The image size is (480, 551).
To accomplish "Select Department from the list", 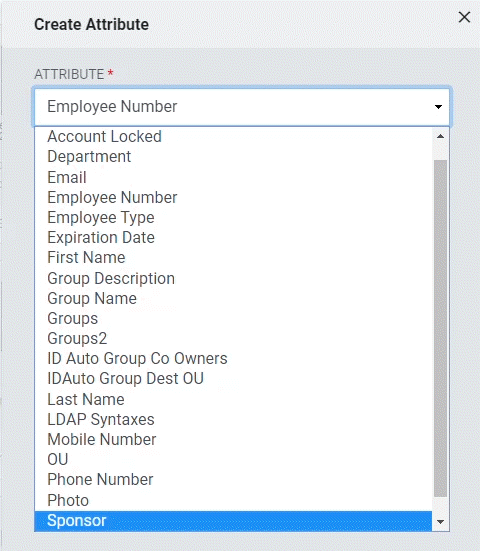I will [x=233, y=156].
